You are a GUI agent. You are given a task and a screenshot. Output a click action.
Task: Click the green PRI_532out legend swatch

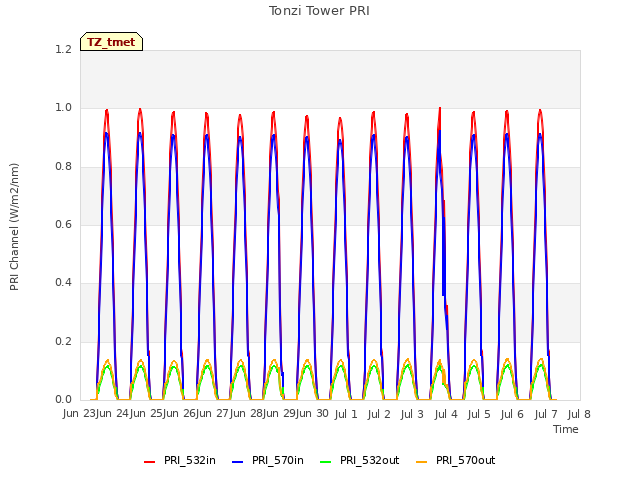[x=326, y=461]
